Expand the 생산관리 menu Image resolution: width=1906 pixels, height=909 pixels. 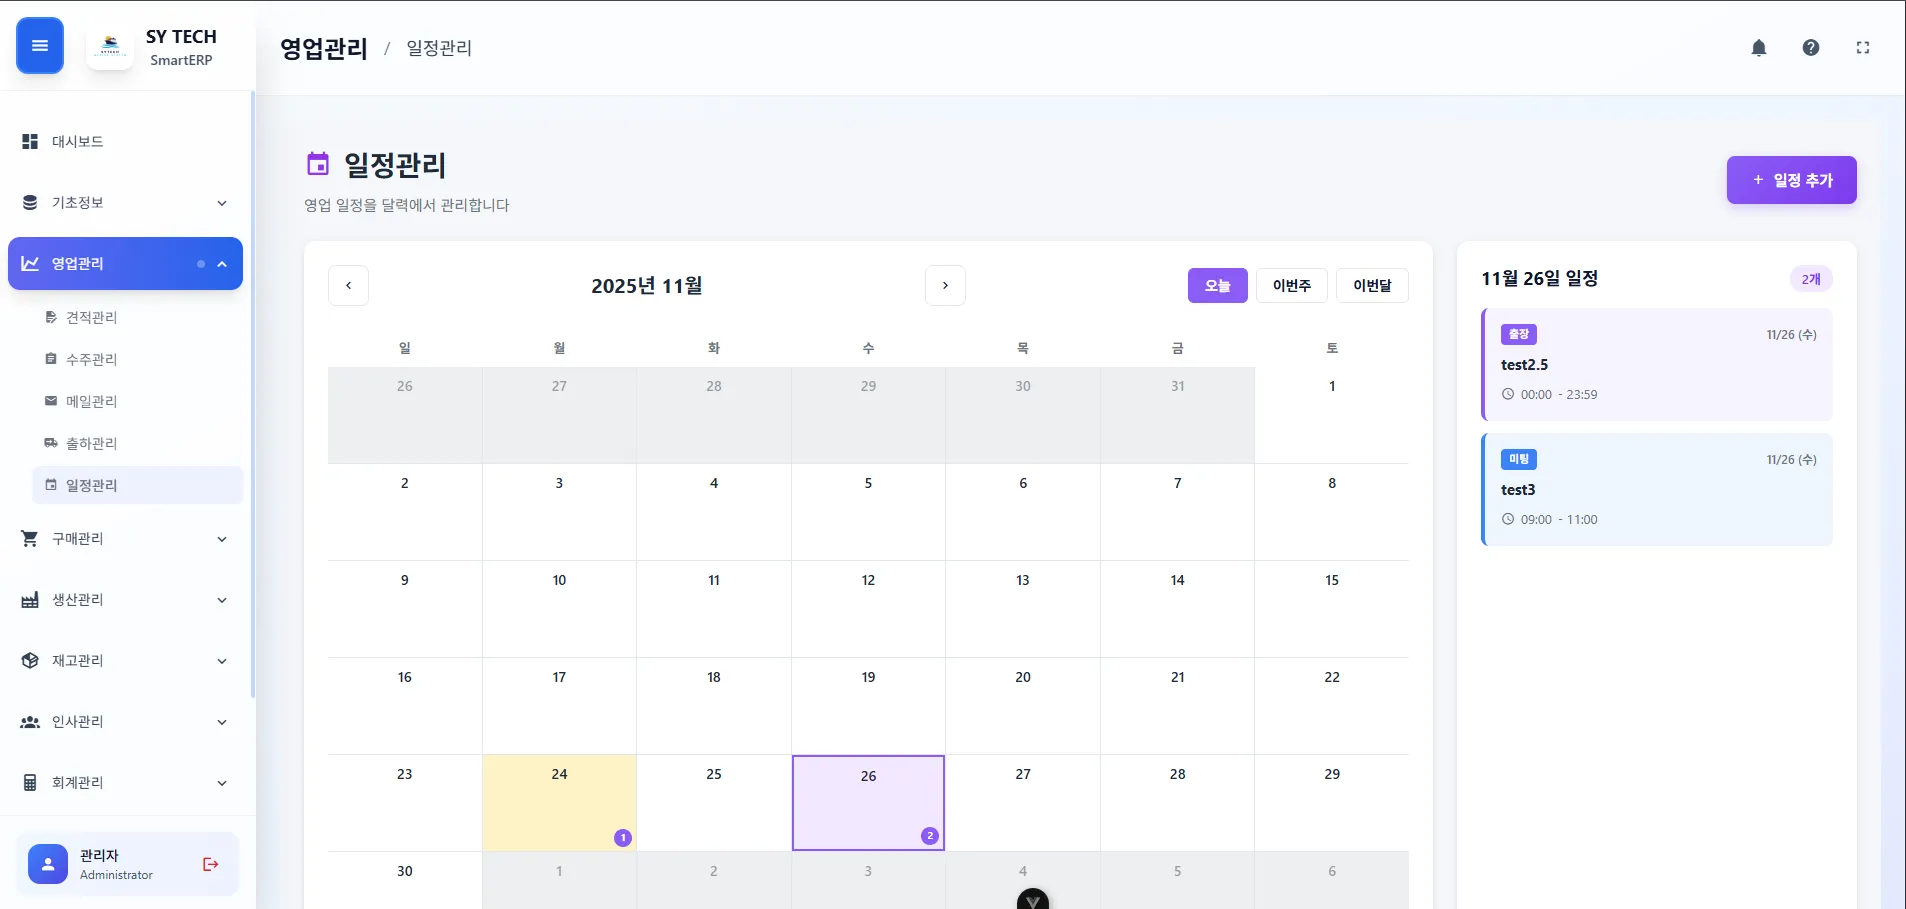pos(125,600)
